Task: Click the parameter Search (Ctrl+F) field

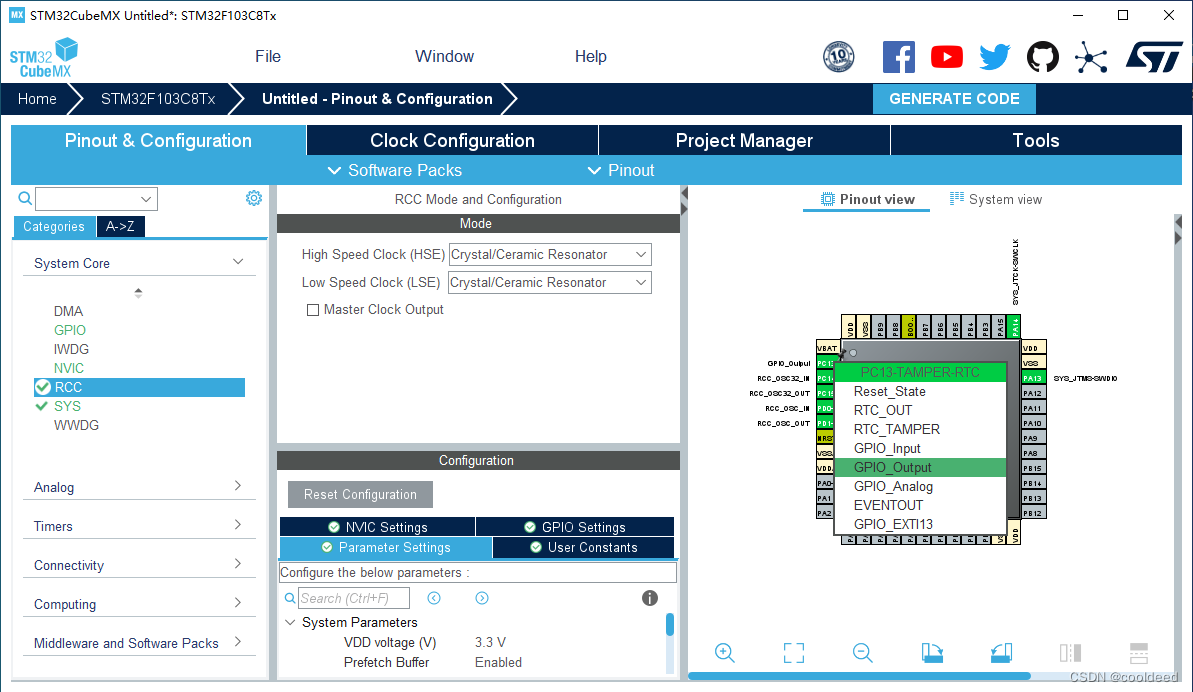Action: pos(354,598)
